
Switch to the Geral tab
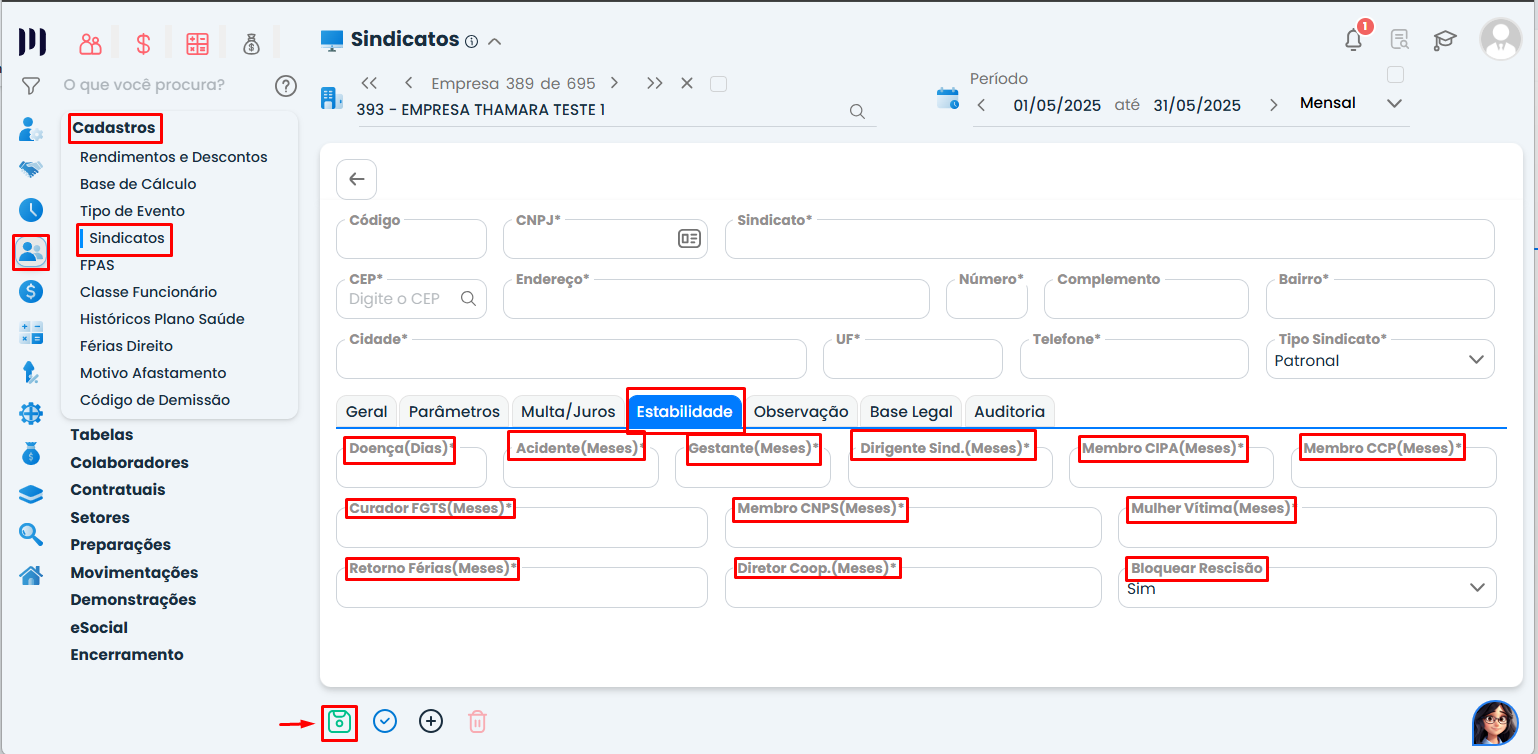pos(366,412)
